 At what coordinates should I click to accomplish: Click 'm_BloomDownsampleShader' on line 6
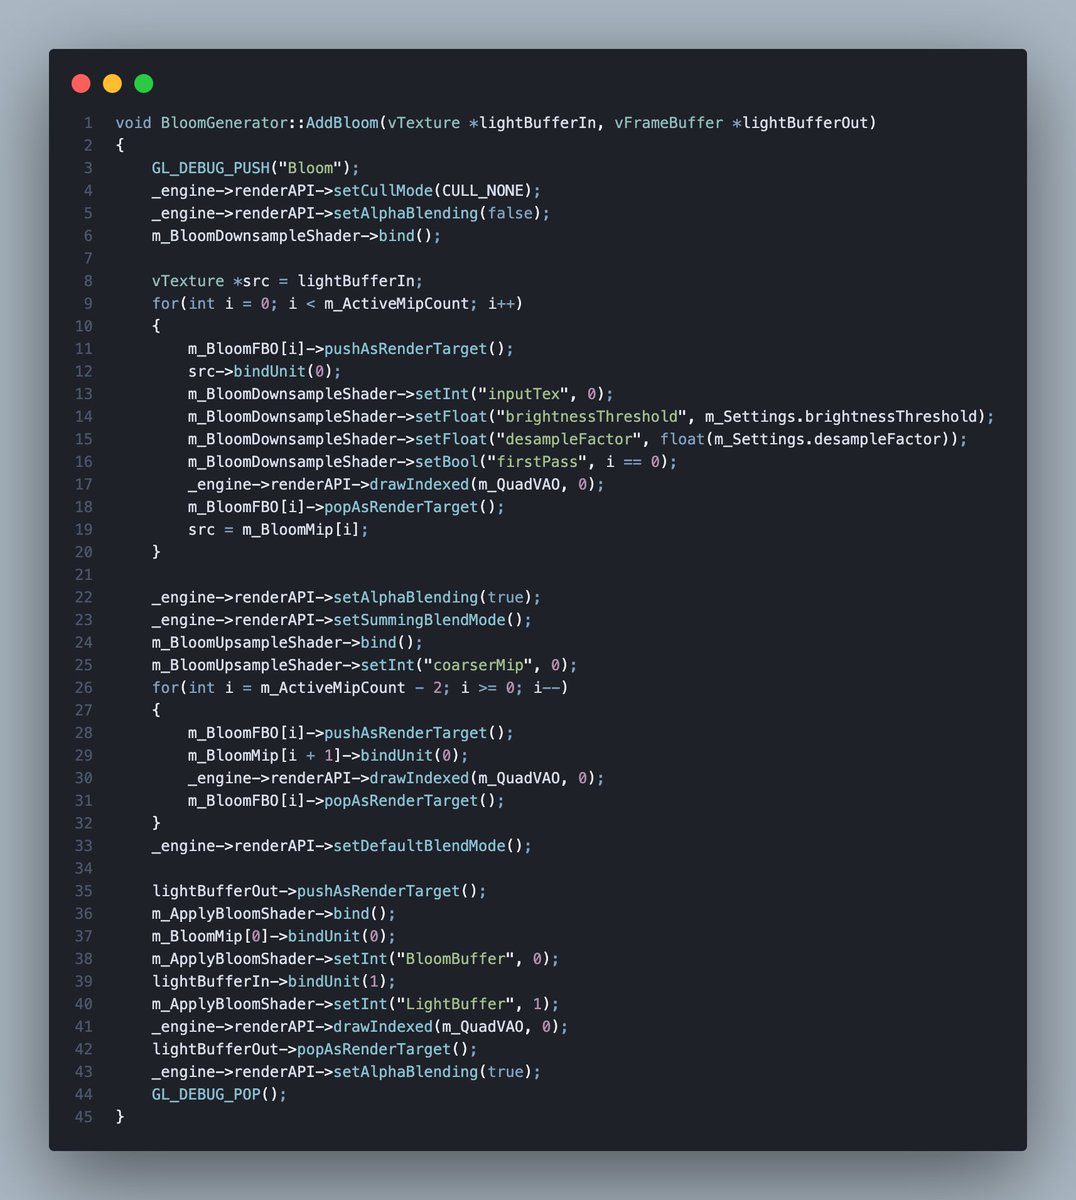[x=256, y=236]
